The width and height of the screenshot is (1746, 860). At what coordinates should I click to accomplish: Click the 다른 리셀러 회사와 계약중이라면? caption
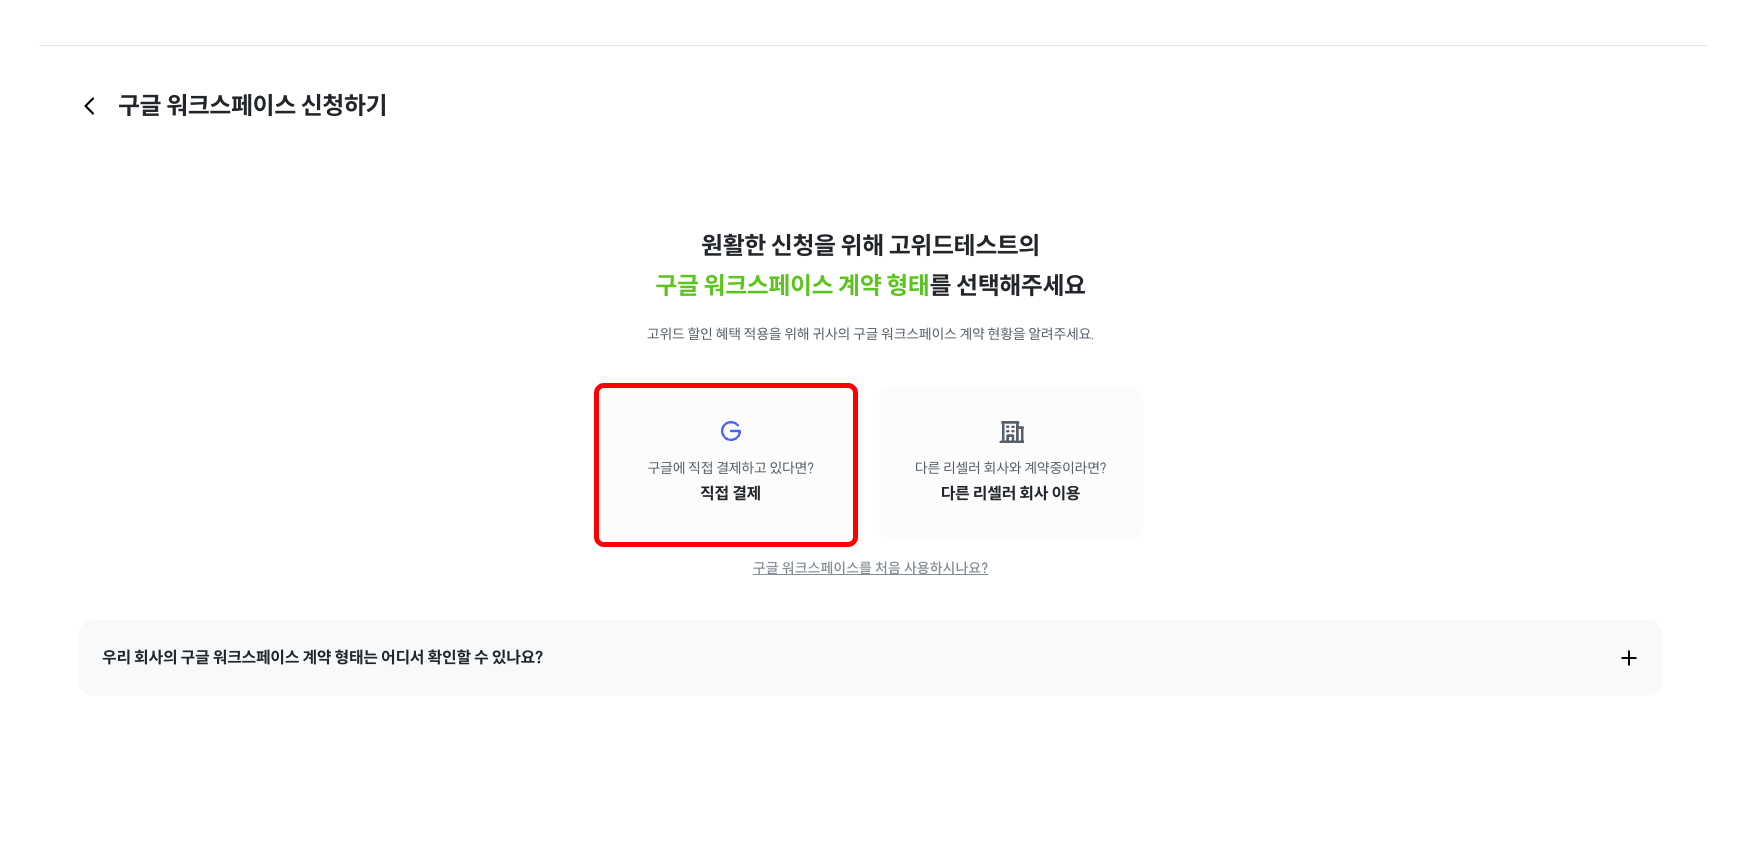(x=1010, y=468)
